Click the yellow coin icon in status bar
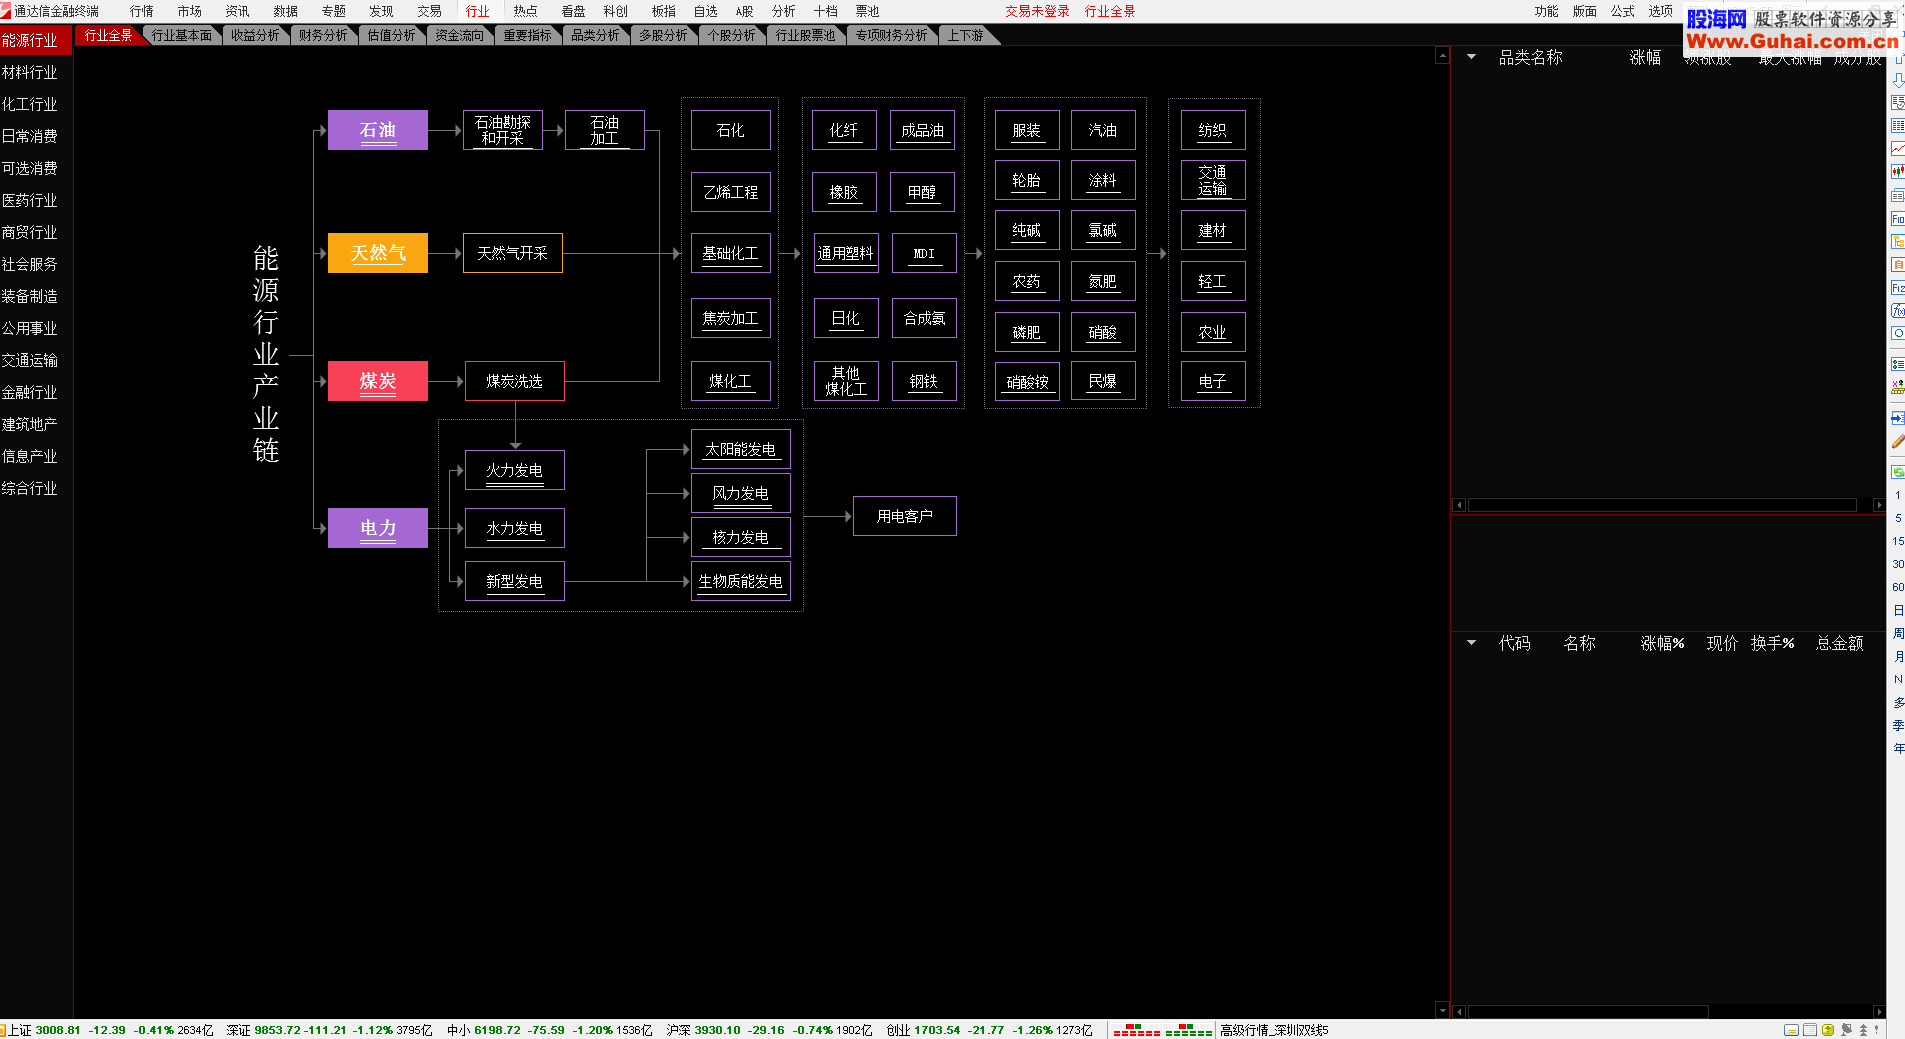The height and width of the screenshot is (1039, 1905). (1827, 1030)
